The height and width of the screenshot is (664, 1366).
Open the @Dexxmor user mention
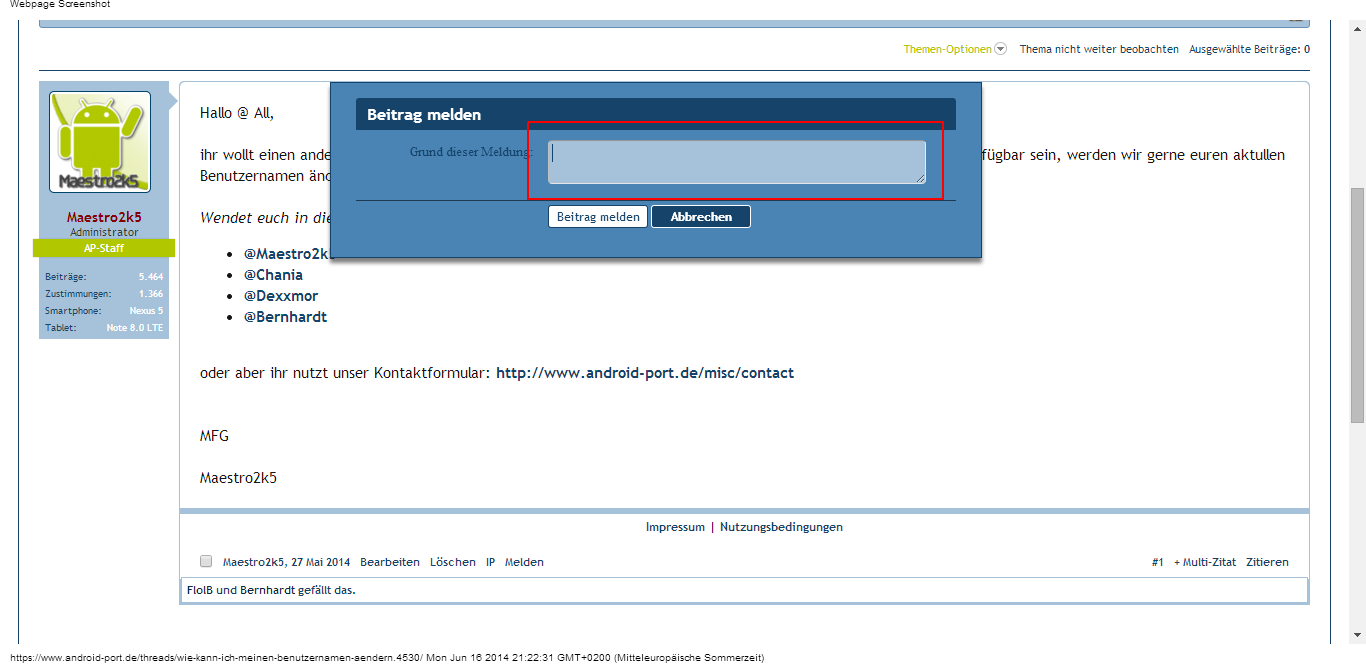[x=281, y=296]
